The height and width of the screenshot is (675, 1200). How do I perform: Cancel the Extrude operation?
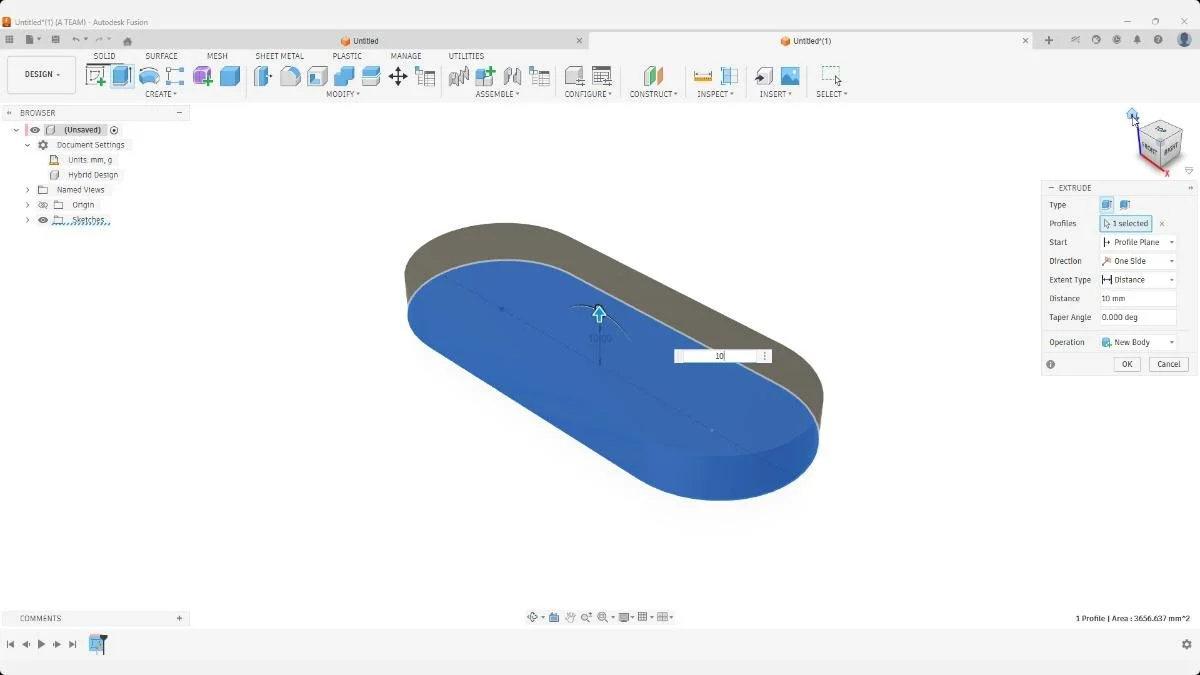1168,364
